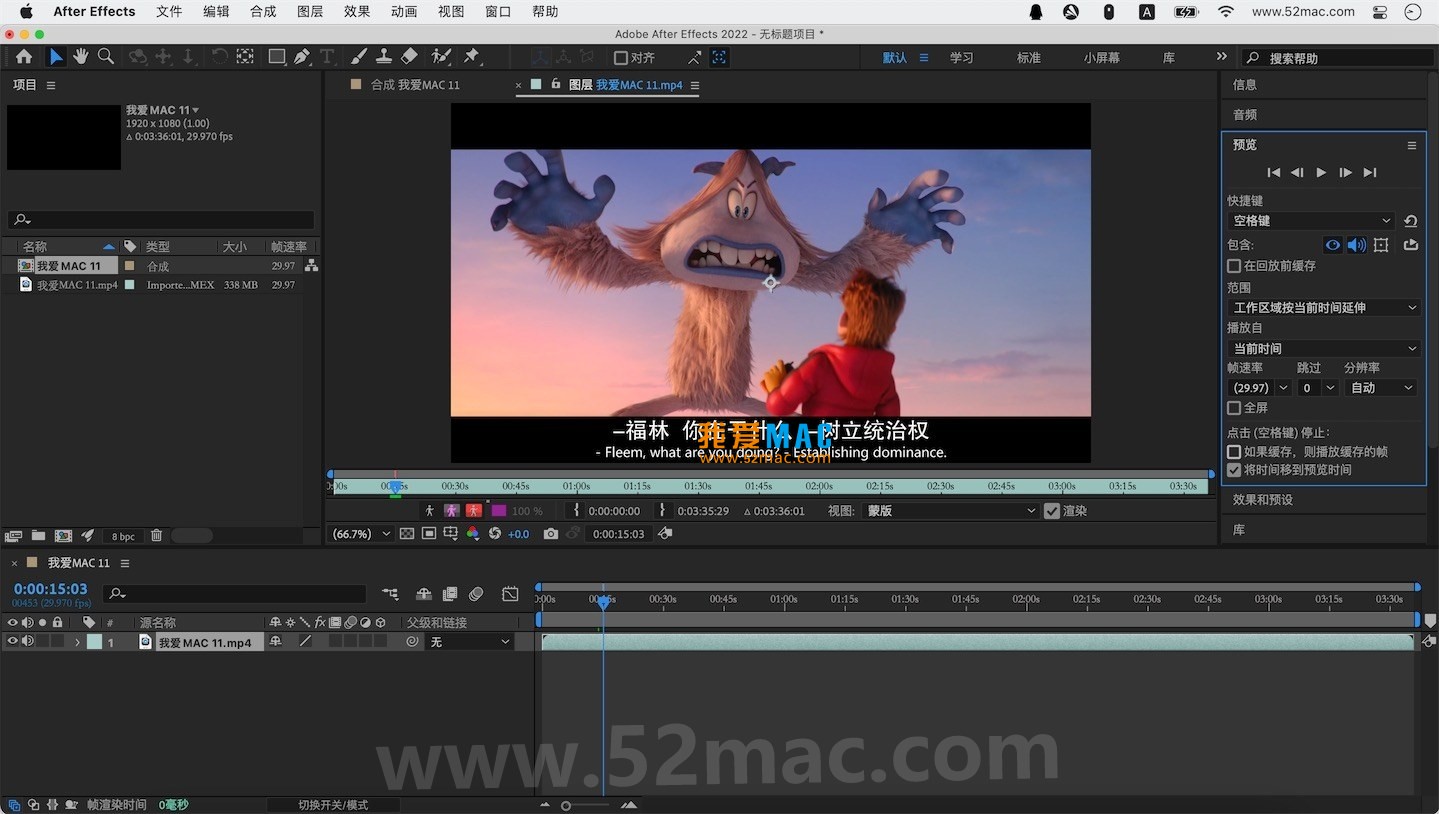Take a snapshot with camera icon
This screenshot has height=814, width=1439.
(551, 534)
